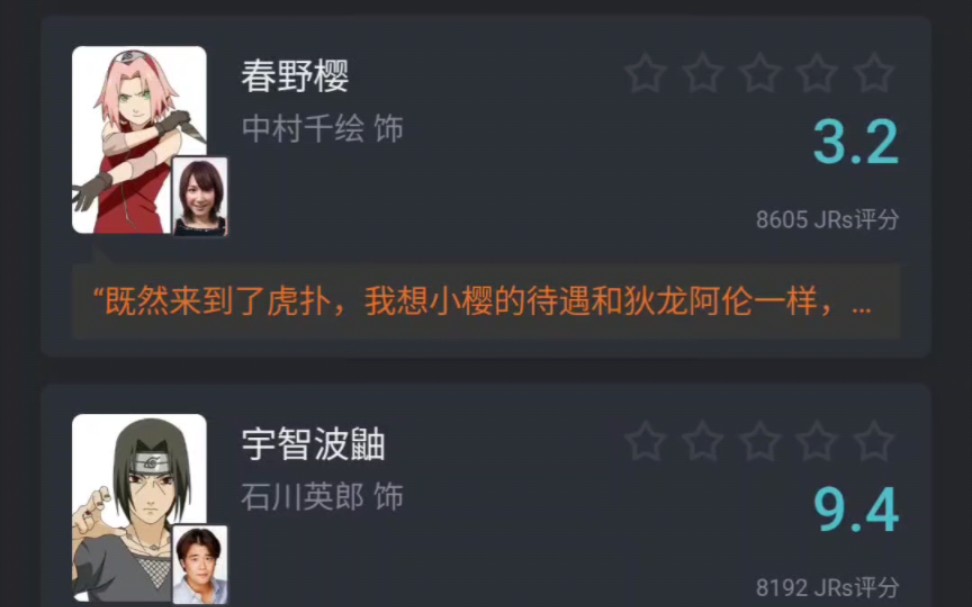Open the 8605 JRs评分 ratings count
The height and width of the screenshot is (607, 972).
point(827,219)
